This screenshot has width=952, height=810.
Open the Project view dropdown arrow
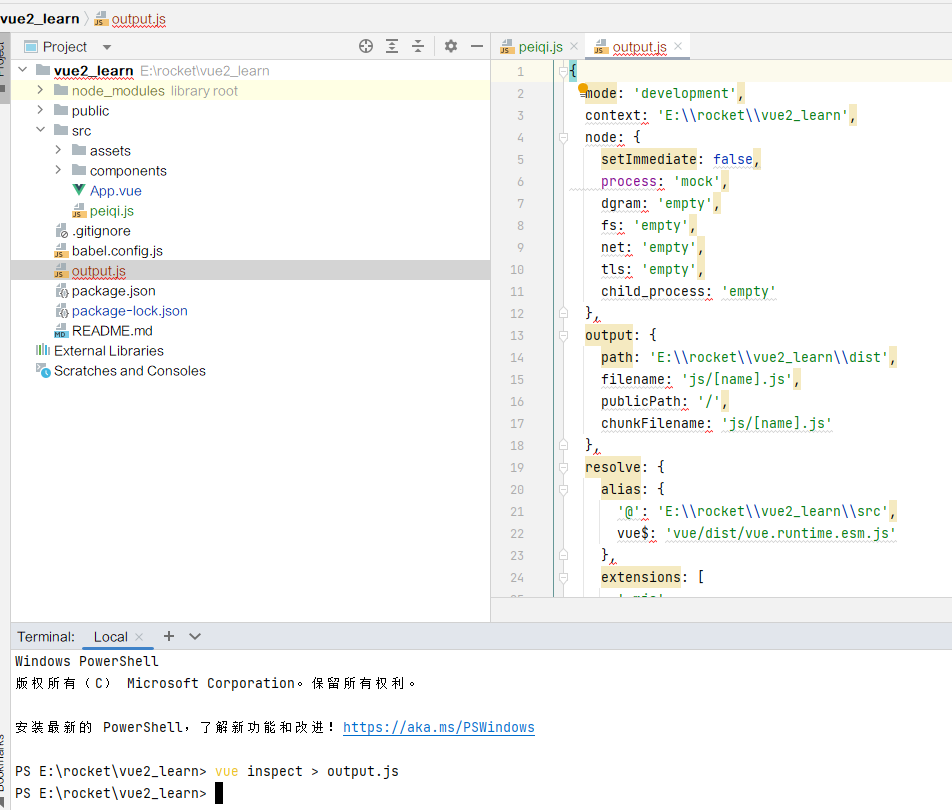pos(107,47)
